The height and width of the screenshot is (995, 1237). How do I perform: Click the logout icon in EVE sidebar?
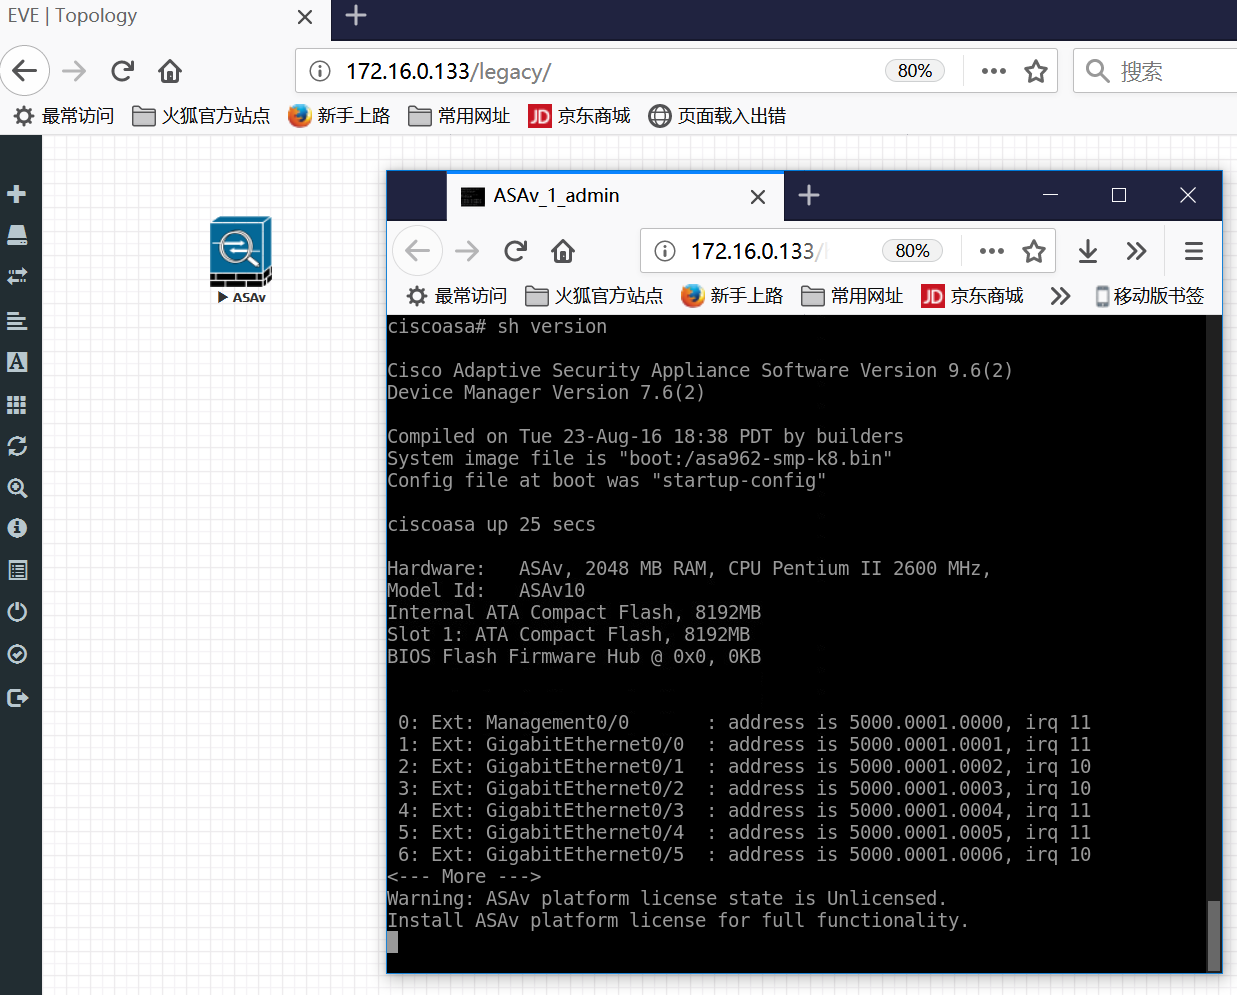[x=16, y=698]
